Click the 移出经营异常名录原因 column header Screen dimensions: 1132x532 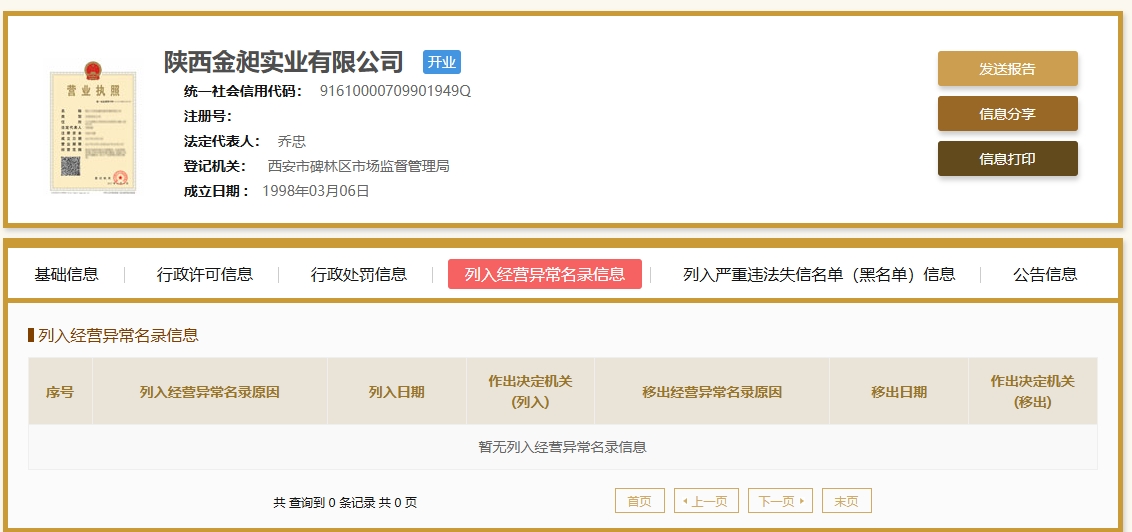tap(712, 392)
